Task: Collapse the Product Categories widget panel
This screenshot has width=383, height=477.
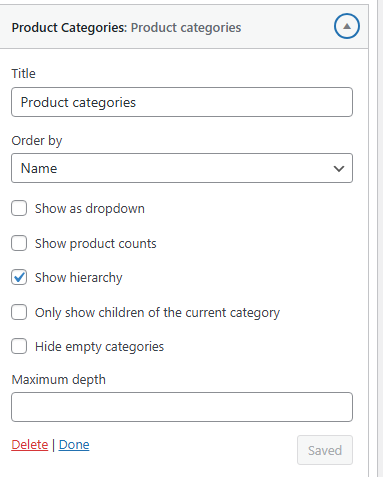Action: point(347,26)
